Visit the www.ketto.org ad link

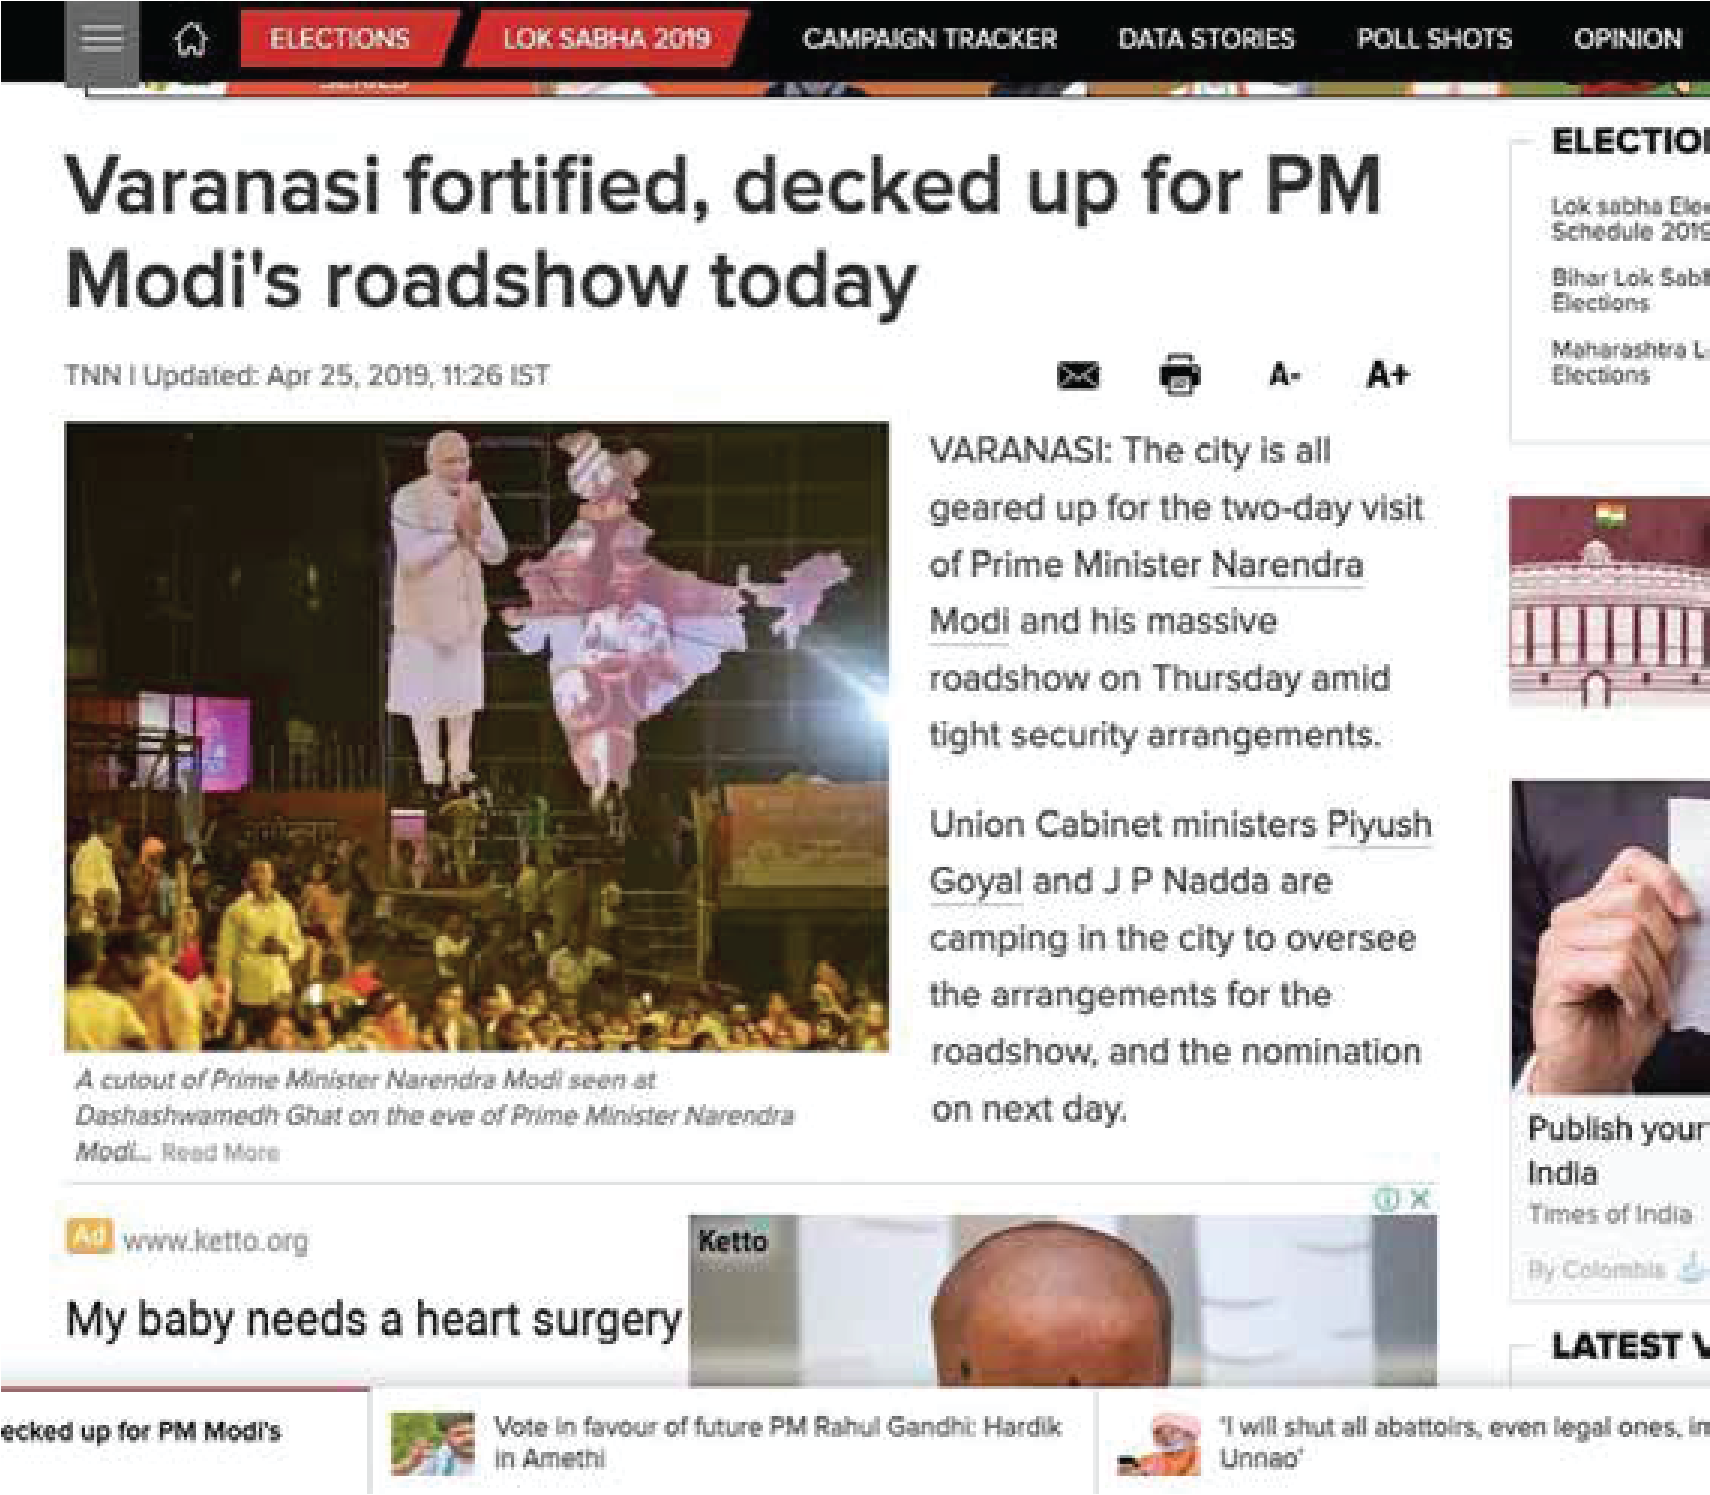click(215, 1241)
